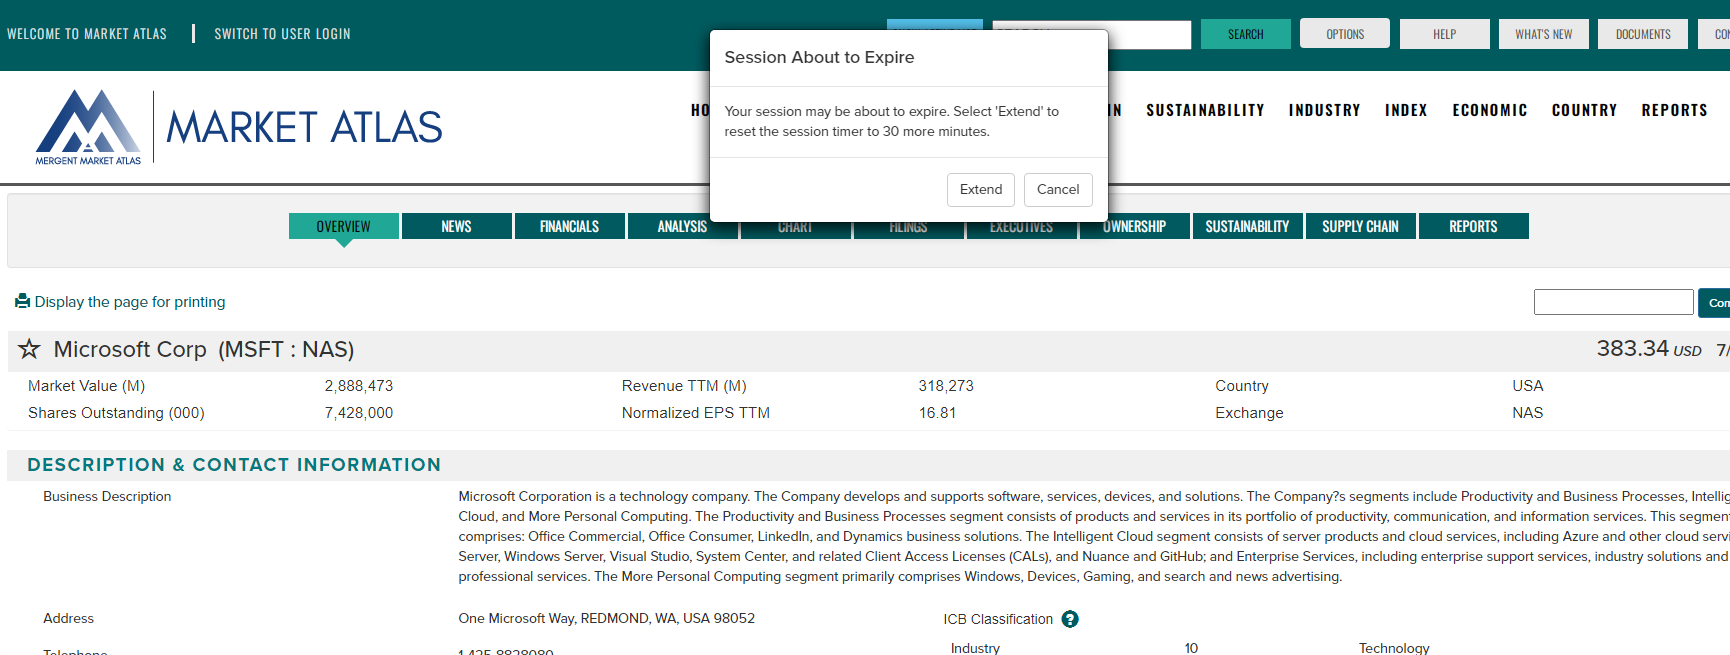Viewport: 1730px width, 655px height.
Task: Click the ICB Classification label
Action: coord(998,619)
